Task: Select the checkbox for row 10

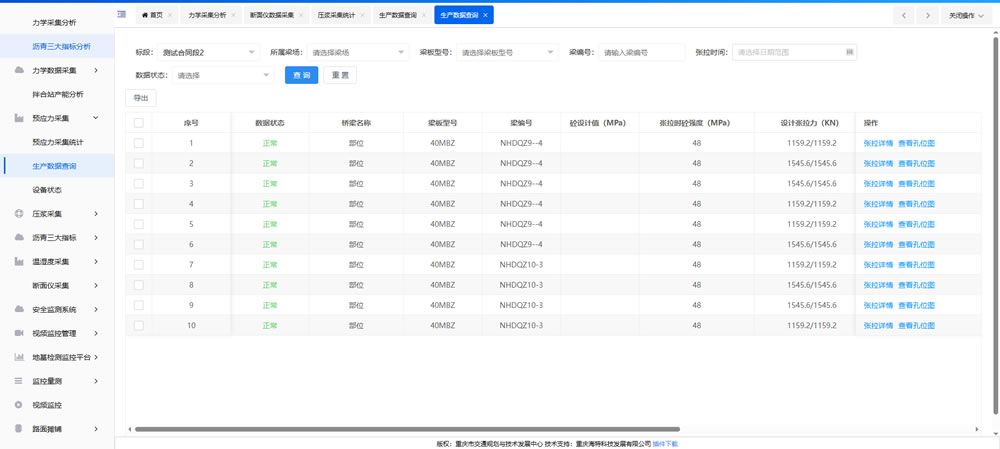Action: 139,326
